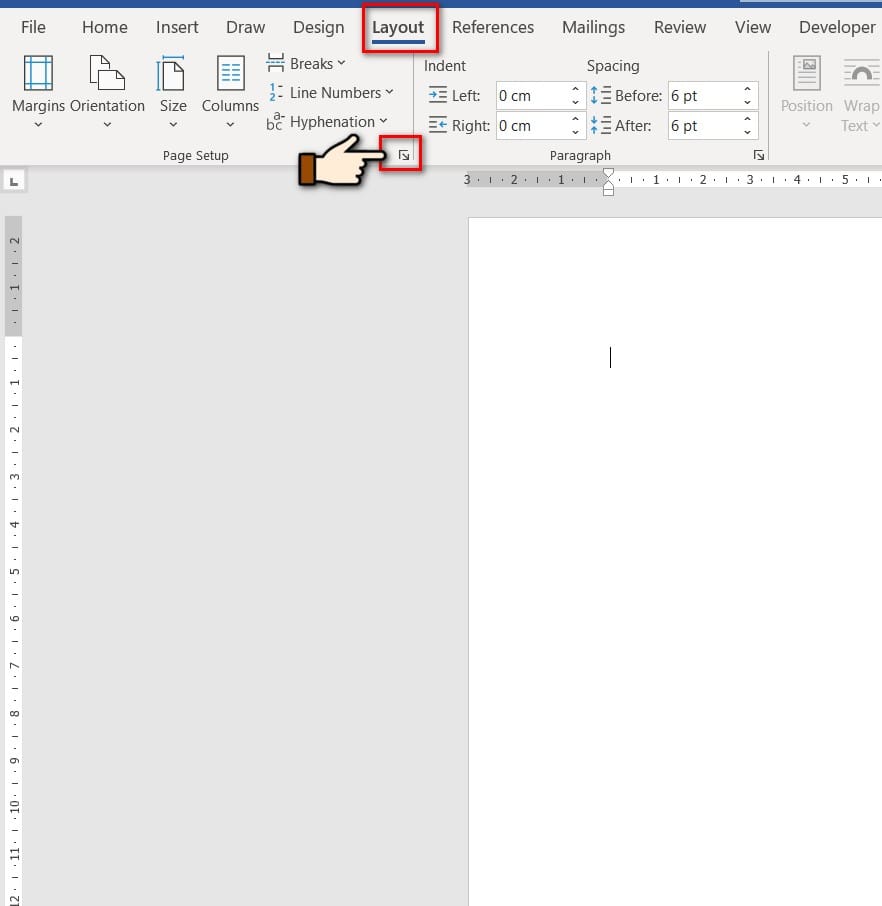Open the File tab
Screen dimensions: 882x906
(x=33, y=27)
